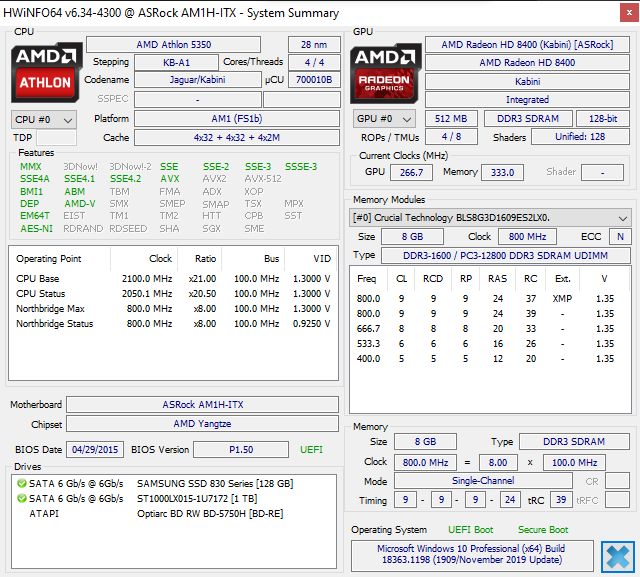Click the SSE4.2 feature label
This screenshot has width=640, height=577.
tap(125, 179)
